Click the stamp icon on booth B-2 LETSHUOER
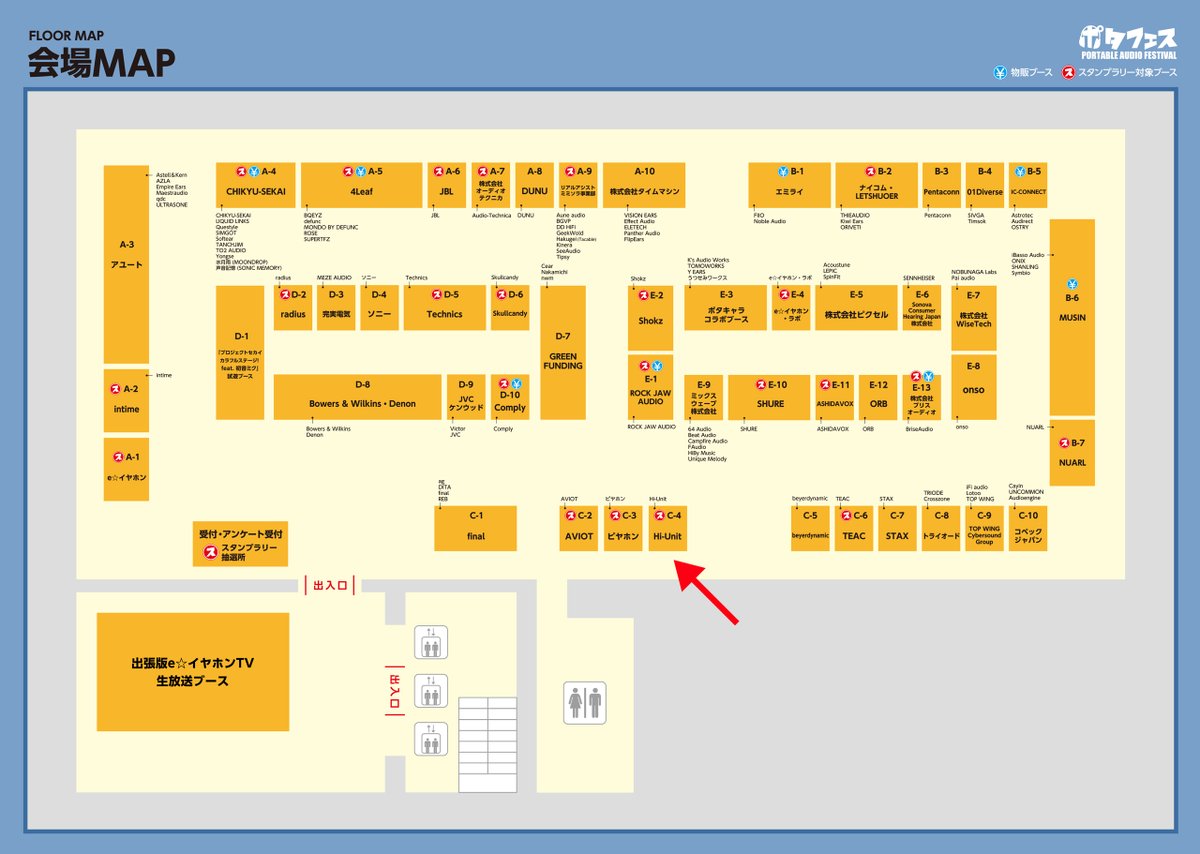The image size is (1200, 854). pyautogui.click(x=869, y=171)
